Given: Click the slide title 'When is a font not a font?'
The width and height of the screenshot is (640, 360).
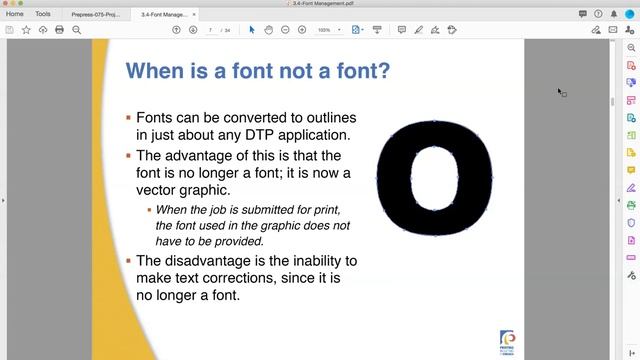Looking at the screenshot, I should pyautogui.click(x=258, y=71).
